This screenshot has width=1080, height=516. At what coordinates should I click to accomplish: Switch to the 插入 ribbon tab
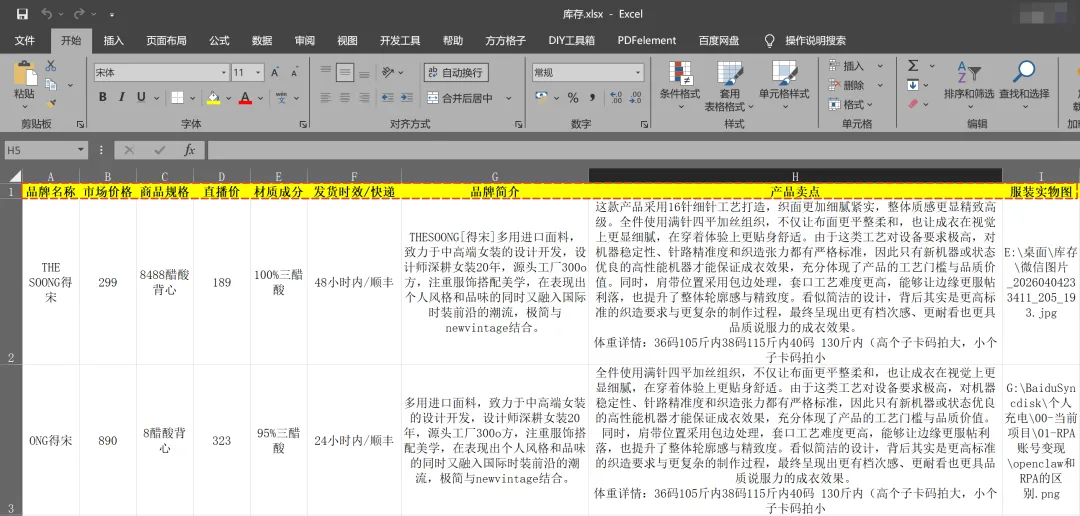pyautogui.click(x=114, y=41)
